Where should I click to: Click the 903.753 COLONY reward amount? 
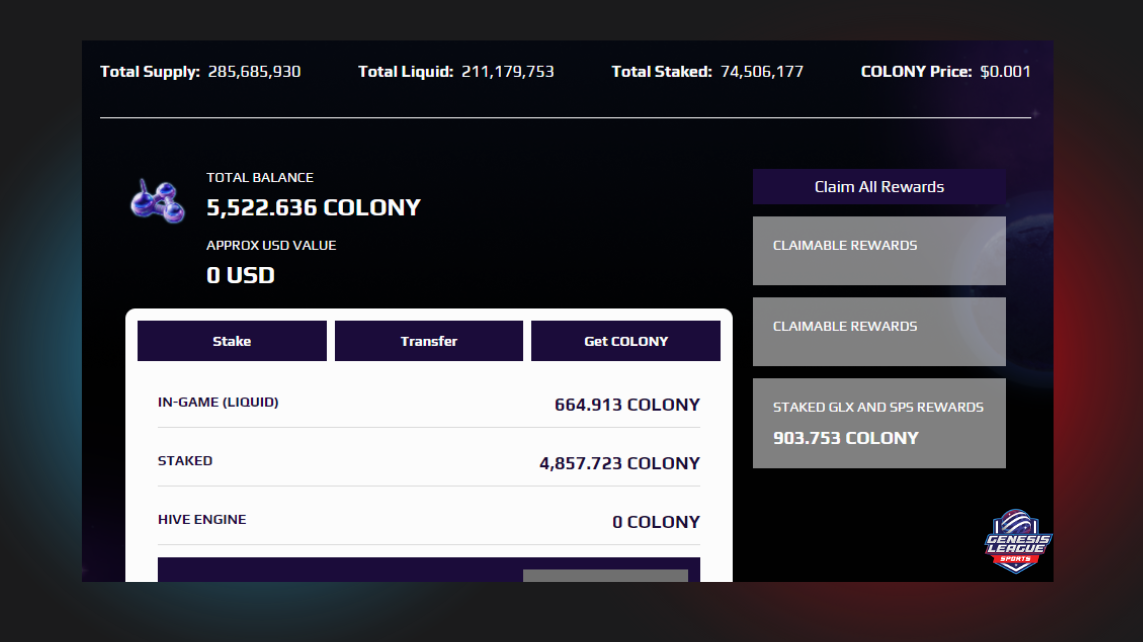click(846, 438)
